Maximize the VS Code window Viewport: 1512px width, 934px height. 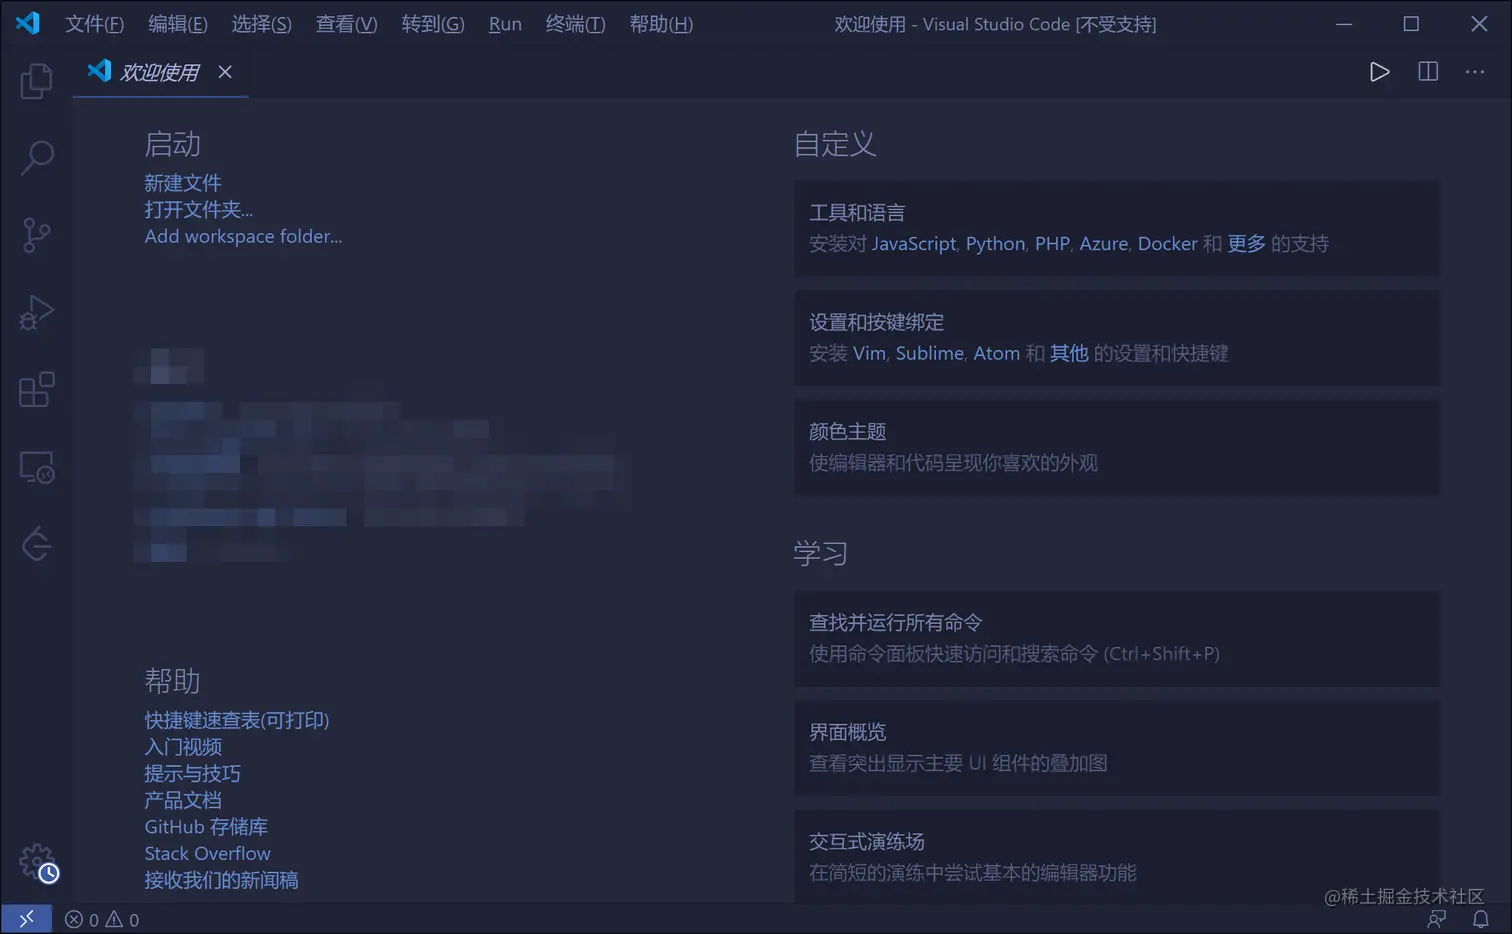click(x=1411, y=24)
